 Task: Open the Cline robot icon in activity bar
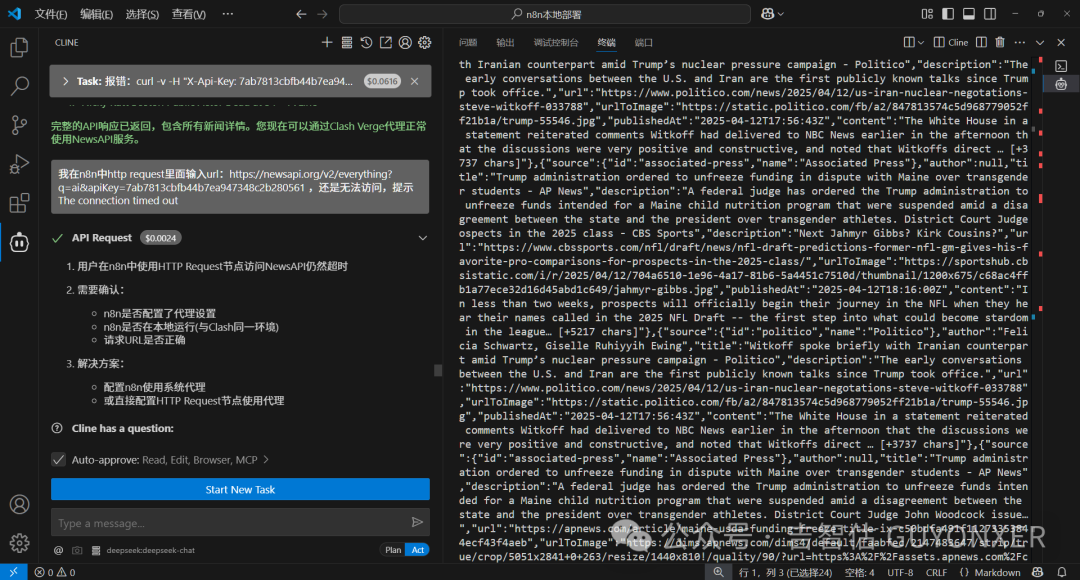click(19, 241)
